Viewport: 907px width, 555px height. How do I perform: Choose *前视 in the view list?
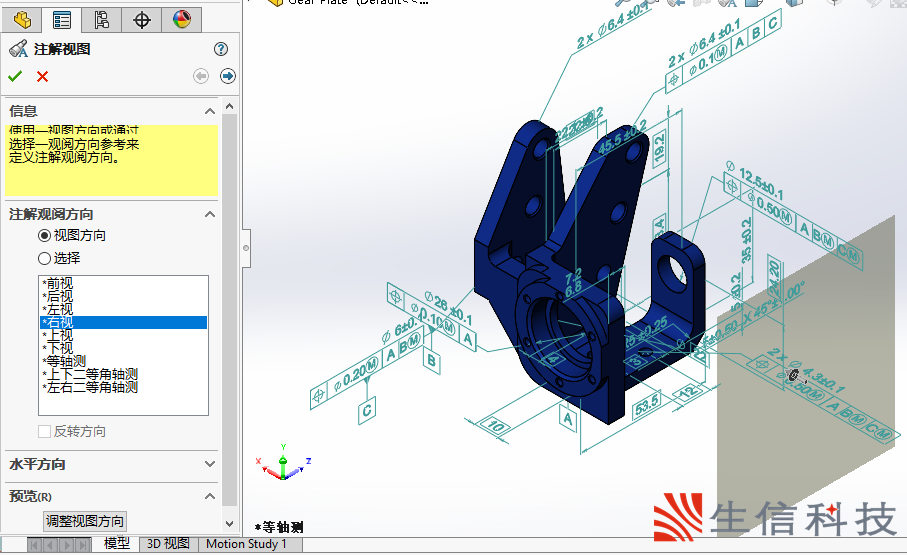pos(60,284)
